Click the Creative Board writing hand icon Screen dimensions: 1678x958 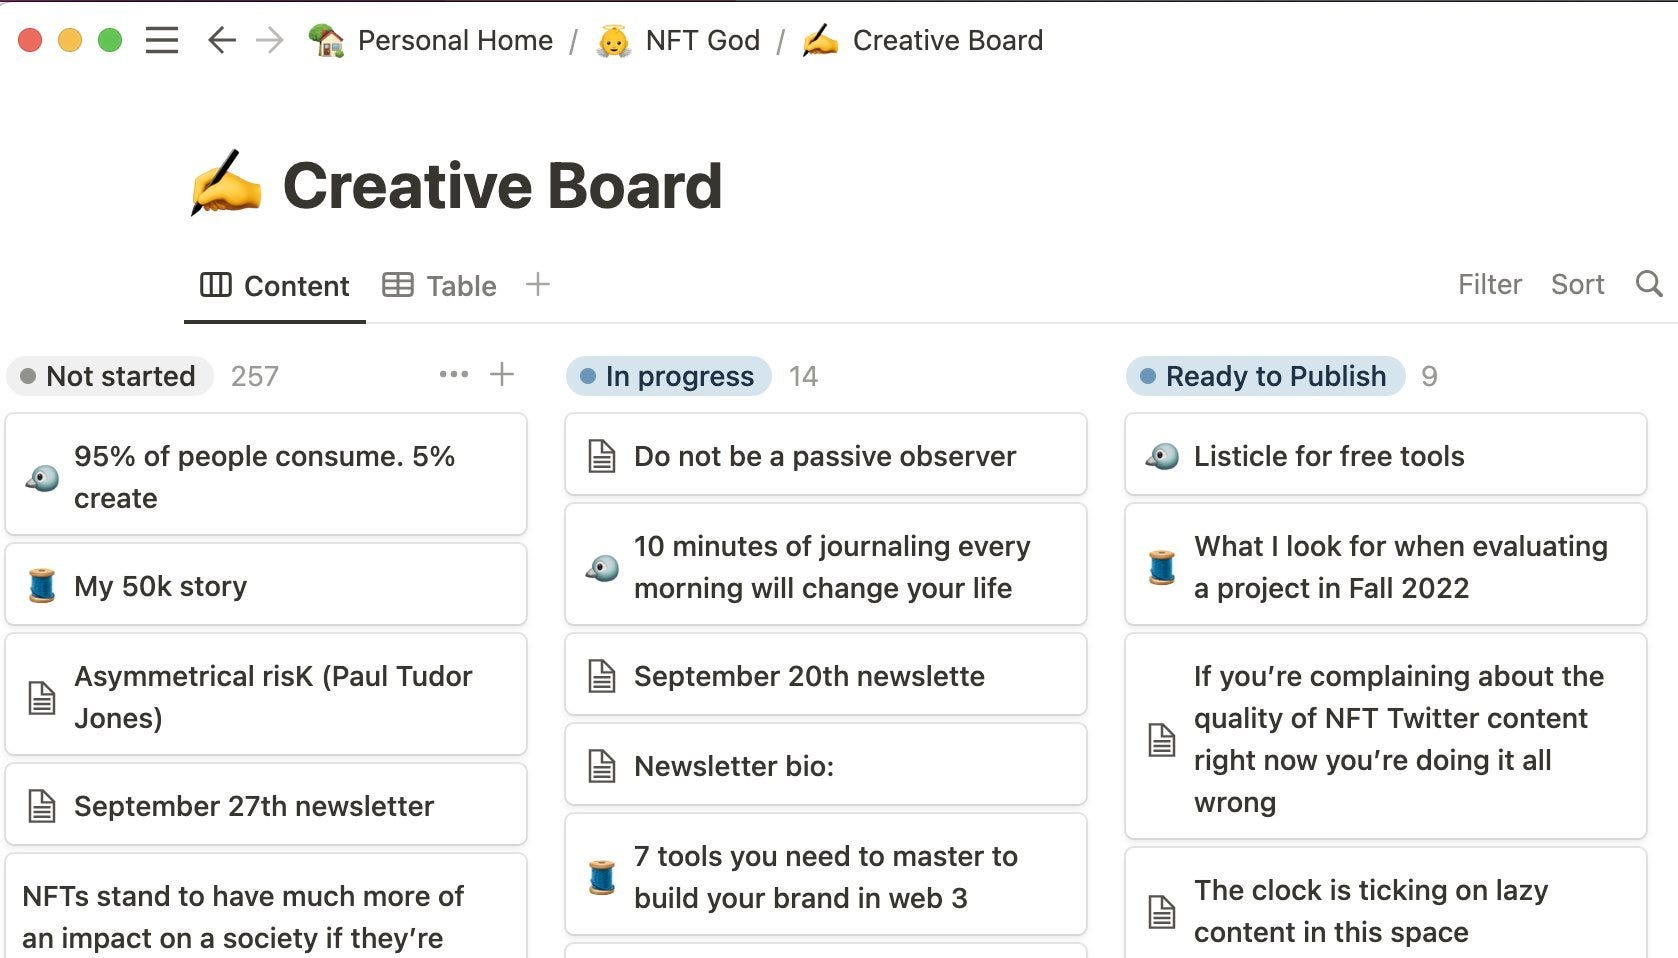point(226,184)
